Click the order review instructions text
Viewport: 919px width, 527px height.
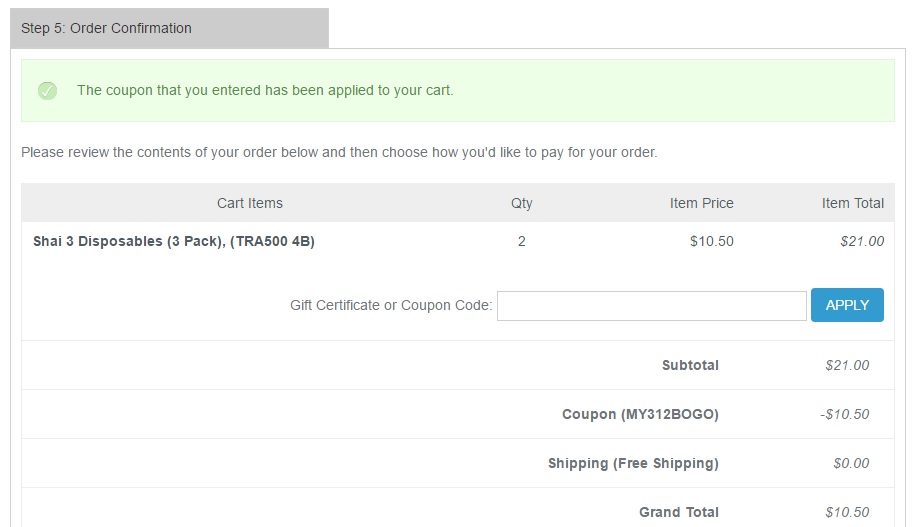tap(339, 153)
